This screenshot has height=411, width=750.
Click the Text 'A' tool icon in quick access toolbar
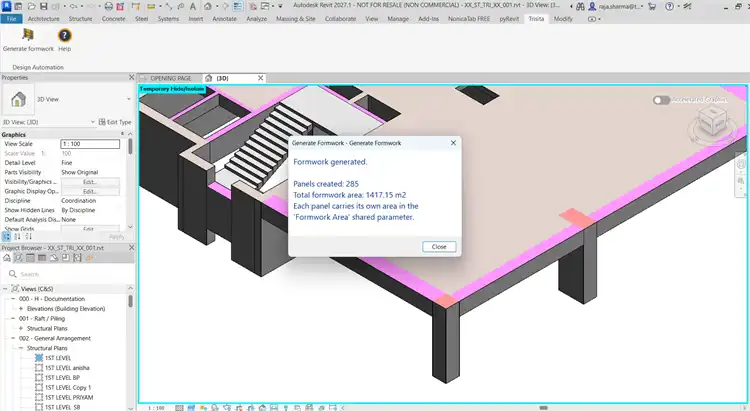coord(193,6)
